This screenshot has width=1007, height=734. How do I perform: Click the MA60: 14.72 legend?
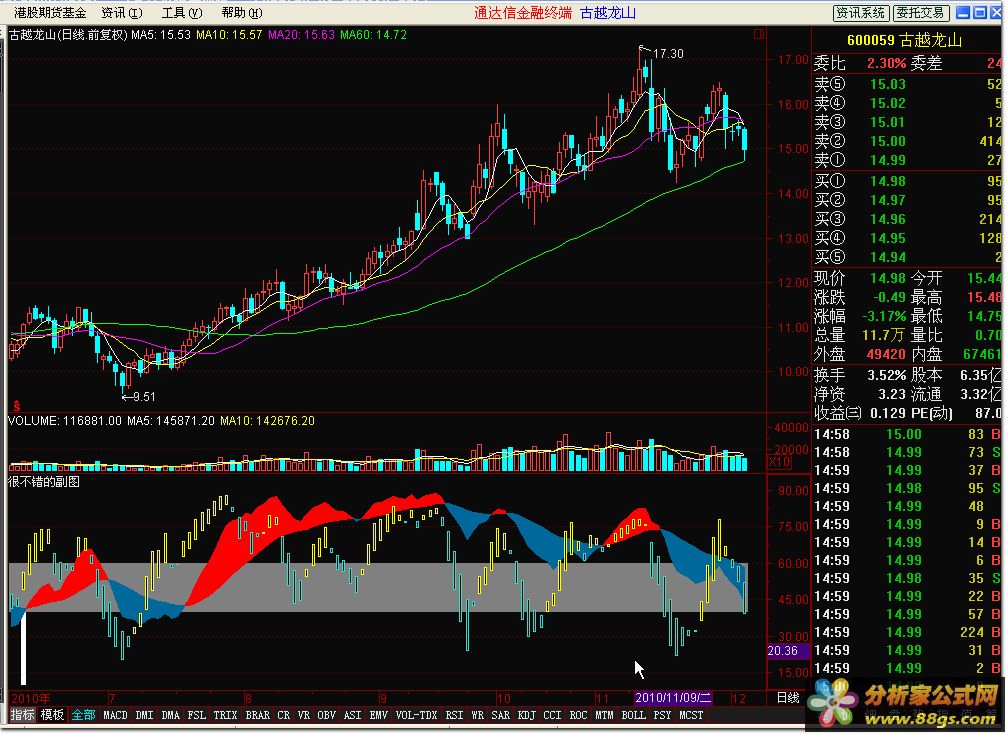(x=373, y=35)
